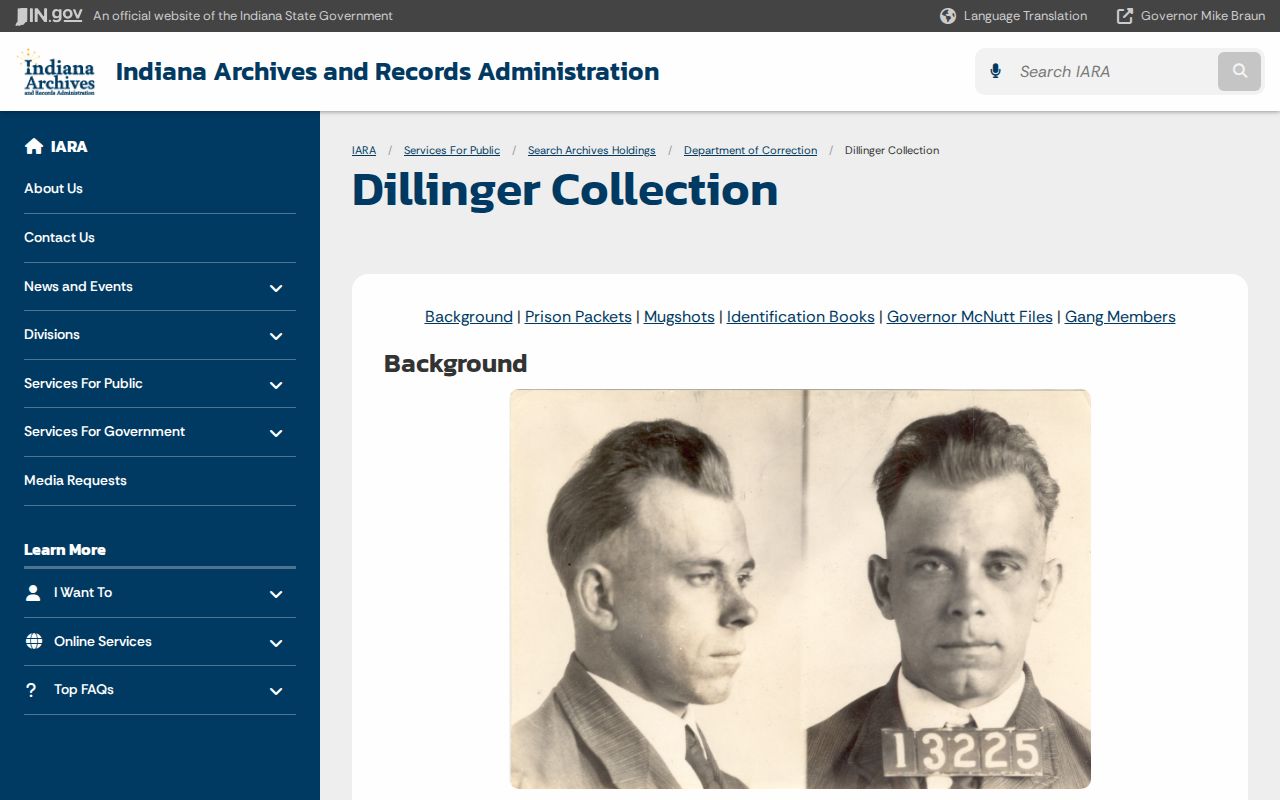This screenshot has width=1280, height=800.
Task: Click the IARA home icon in sidebar
Action: [x=34, y=146]
